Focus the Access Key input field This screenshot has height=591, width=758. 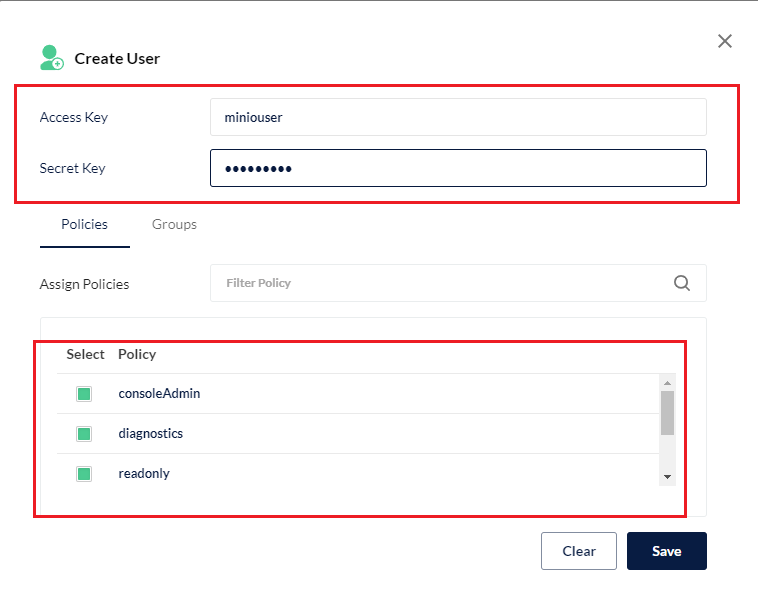pyautogui.click(x=458, y=117)
